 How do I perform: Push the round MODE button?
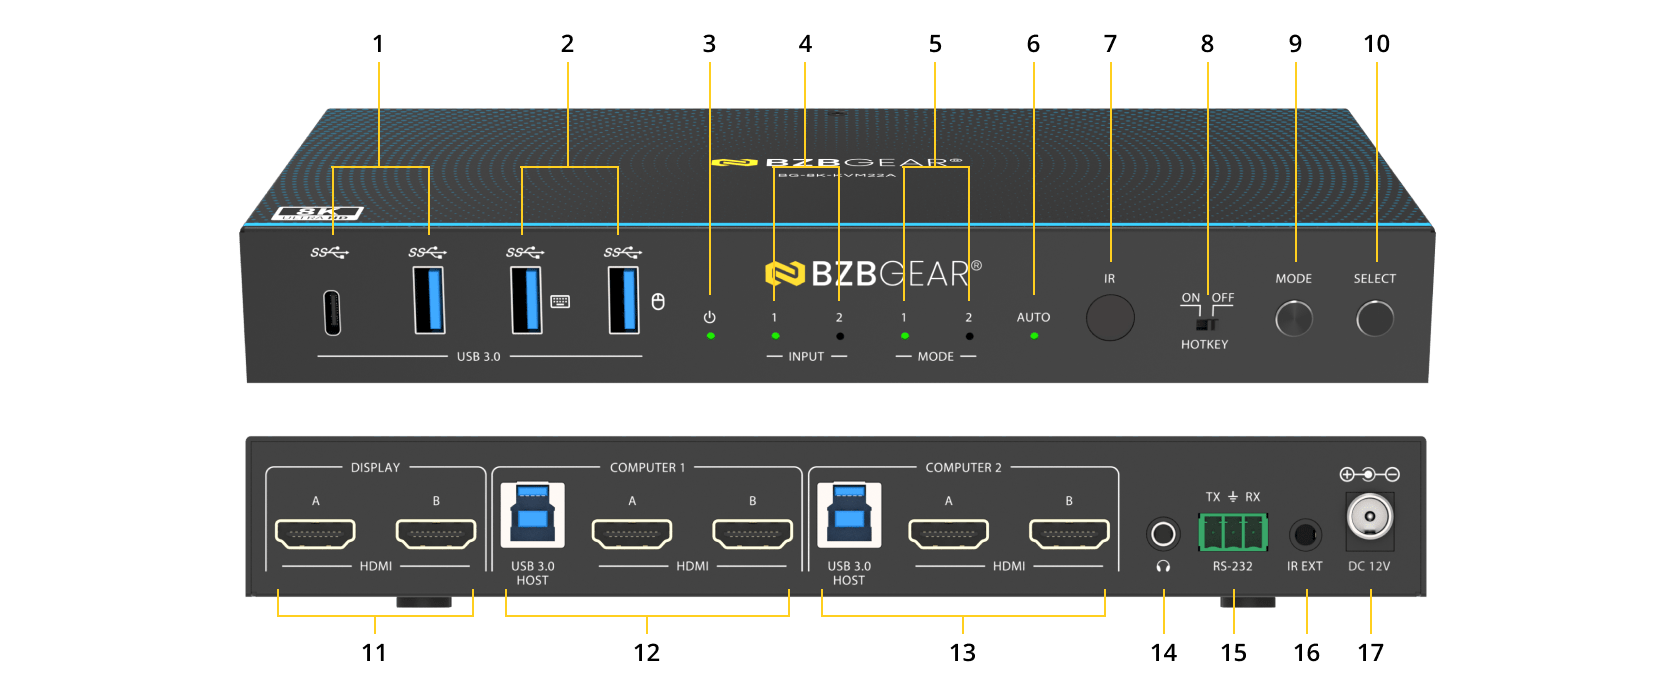click(1294, 319)
